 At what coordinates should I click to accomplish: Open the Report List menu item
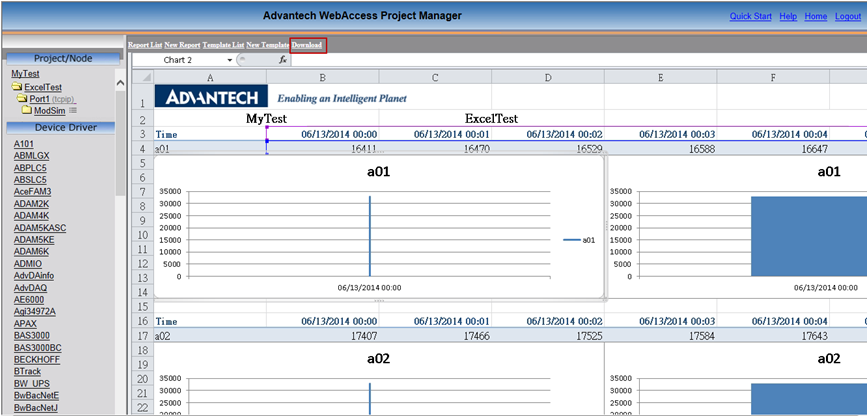coord(145,45)
